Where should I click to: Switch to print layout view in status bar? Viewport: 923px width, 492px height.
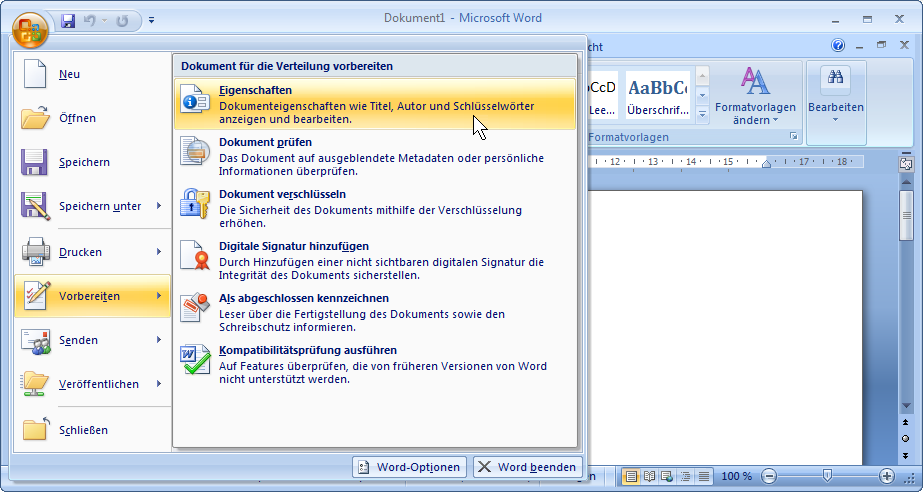(631, 476)
